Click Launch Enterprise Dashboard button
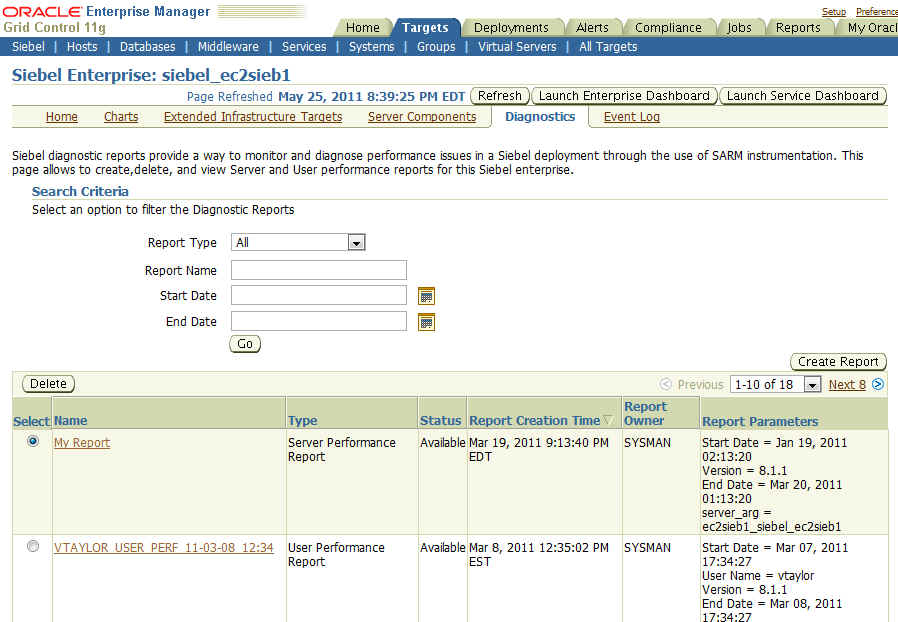The width and height of the screenshot is (898, 622). click(x=624, y=96)
